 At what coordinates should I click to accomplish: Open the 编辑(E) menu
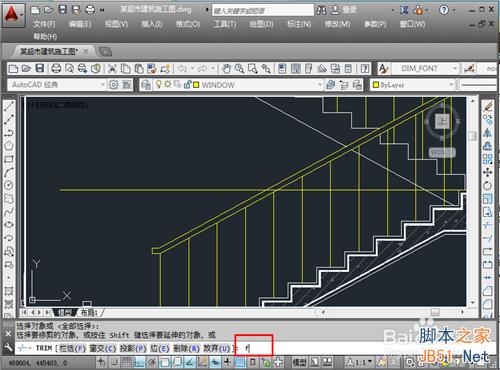click(80, 24)
